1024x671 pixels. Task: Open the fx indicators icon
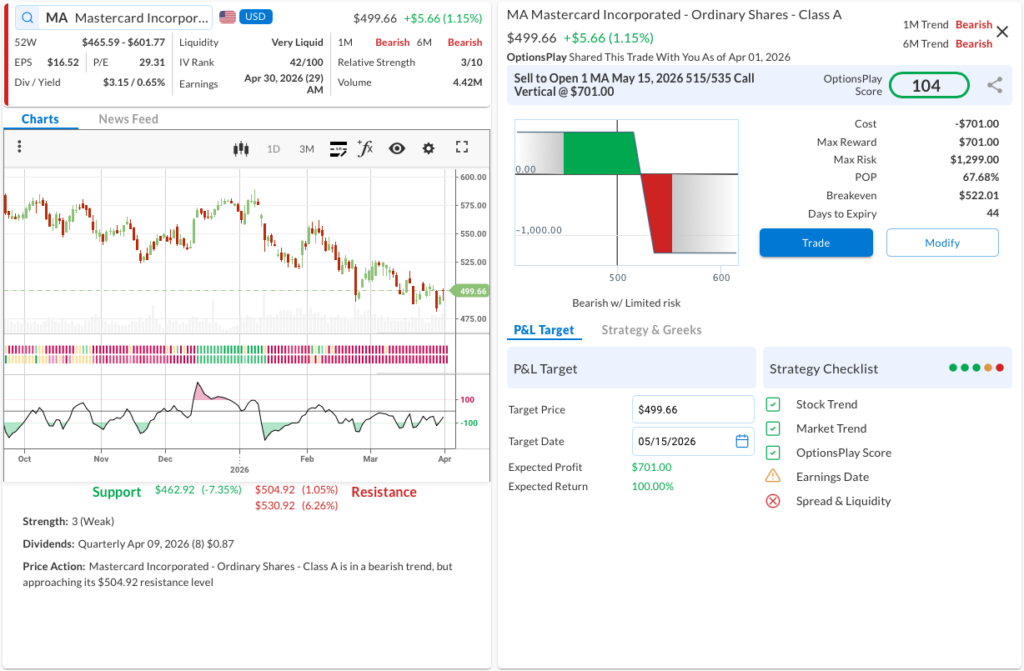tap(366, 148)
